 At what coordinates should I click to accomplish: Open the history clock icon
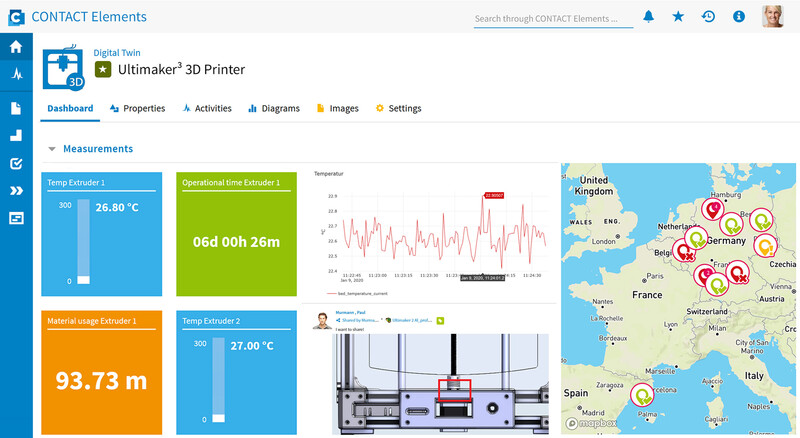click(708, 17)
